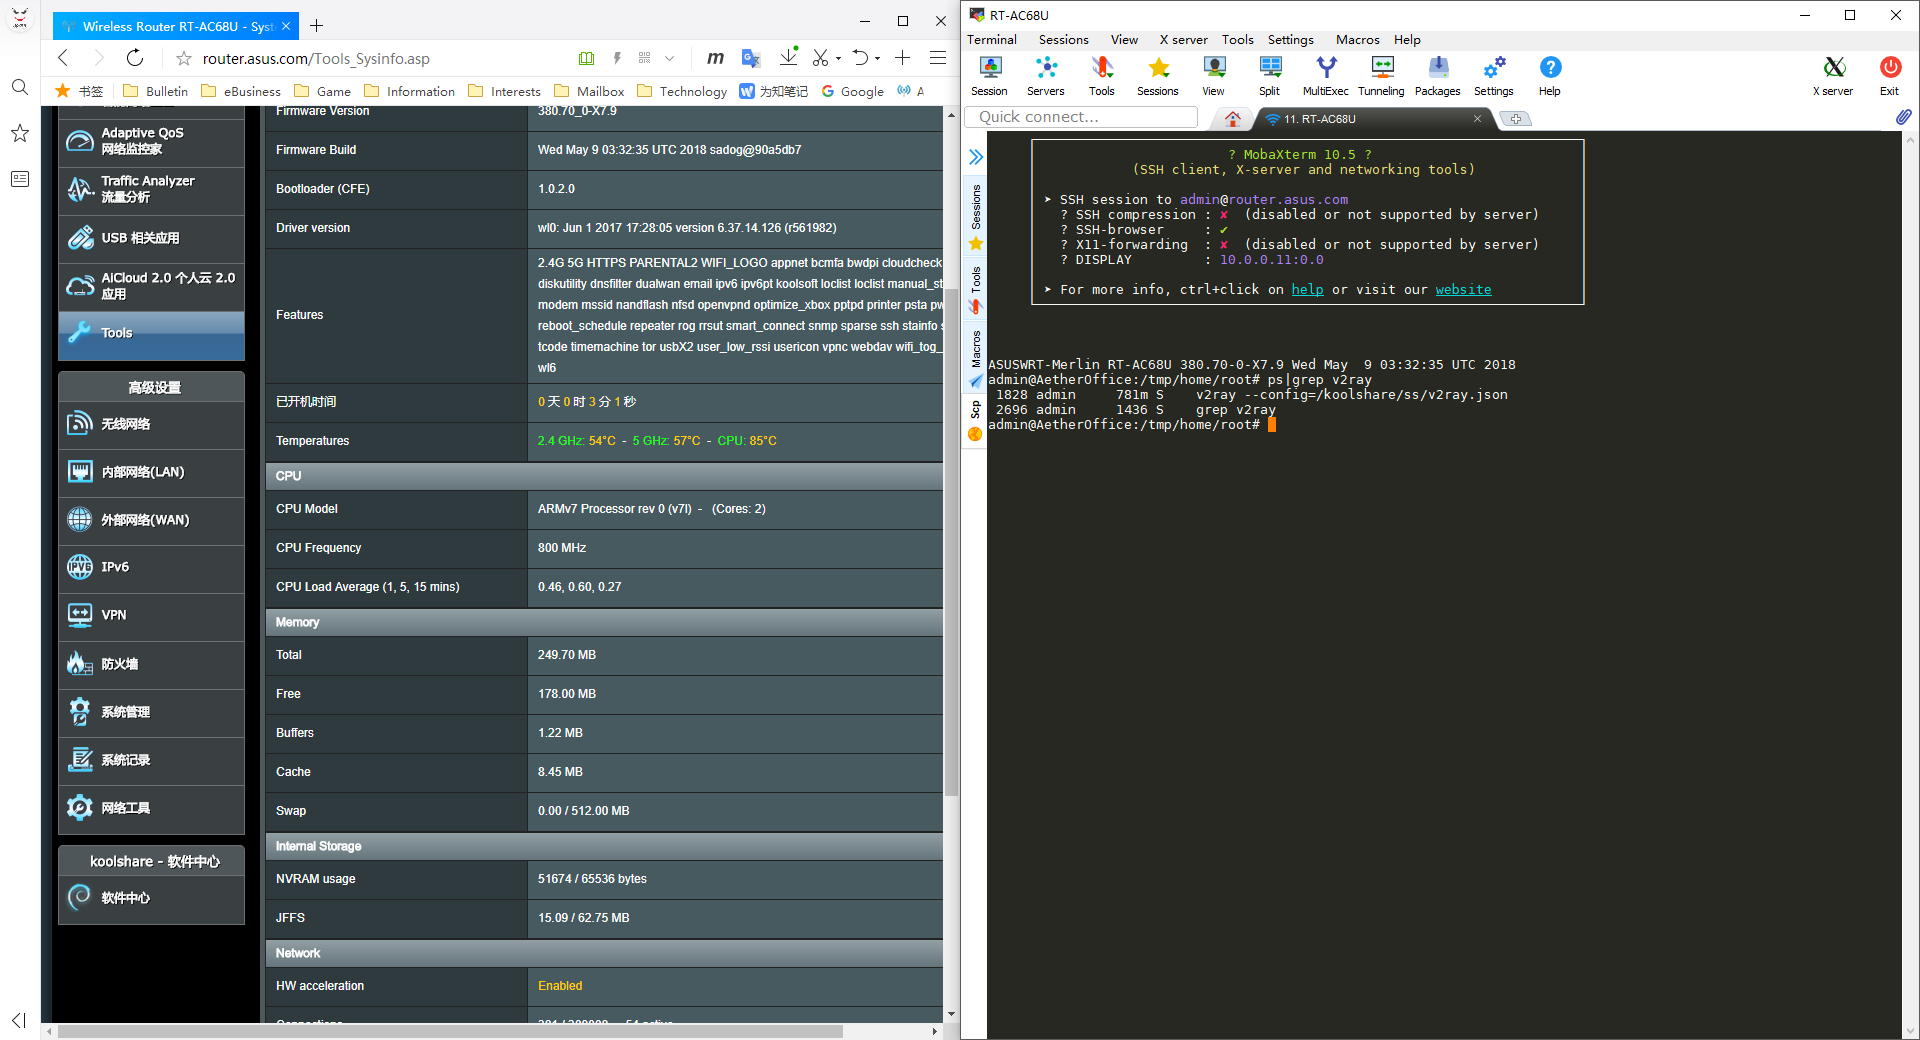Click the paperclip attach icon in MobaXterm
The width and height of the screenshot is (1920, 1040).
pos(1903,117)
